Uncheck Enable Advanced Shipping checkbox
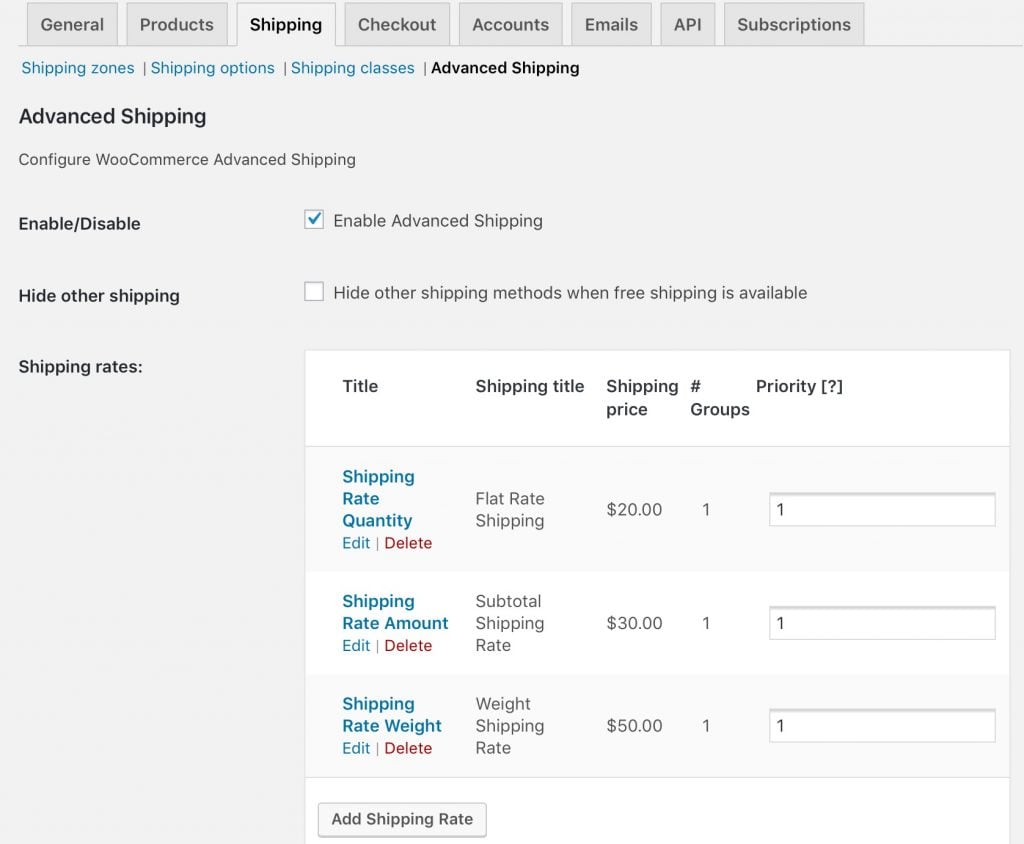Image resolution: width=1024 pixels, height=844 pixels. [314, 220]
